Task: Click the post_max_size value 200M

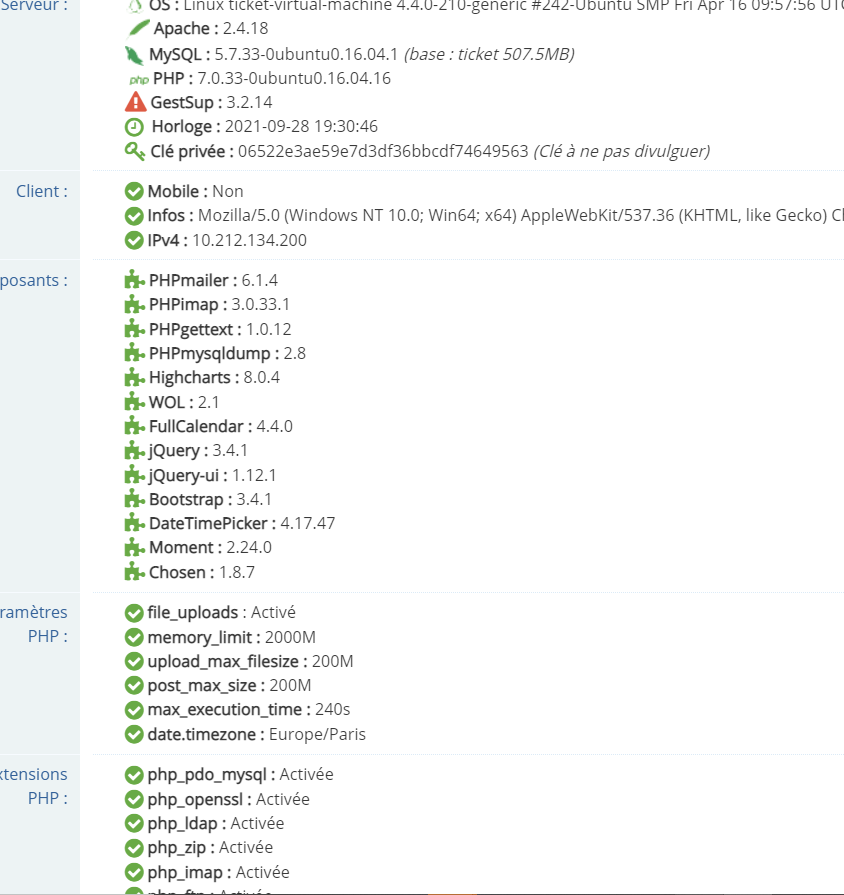Action: (290, 685)
